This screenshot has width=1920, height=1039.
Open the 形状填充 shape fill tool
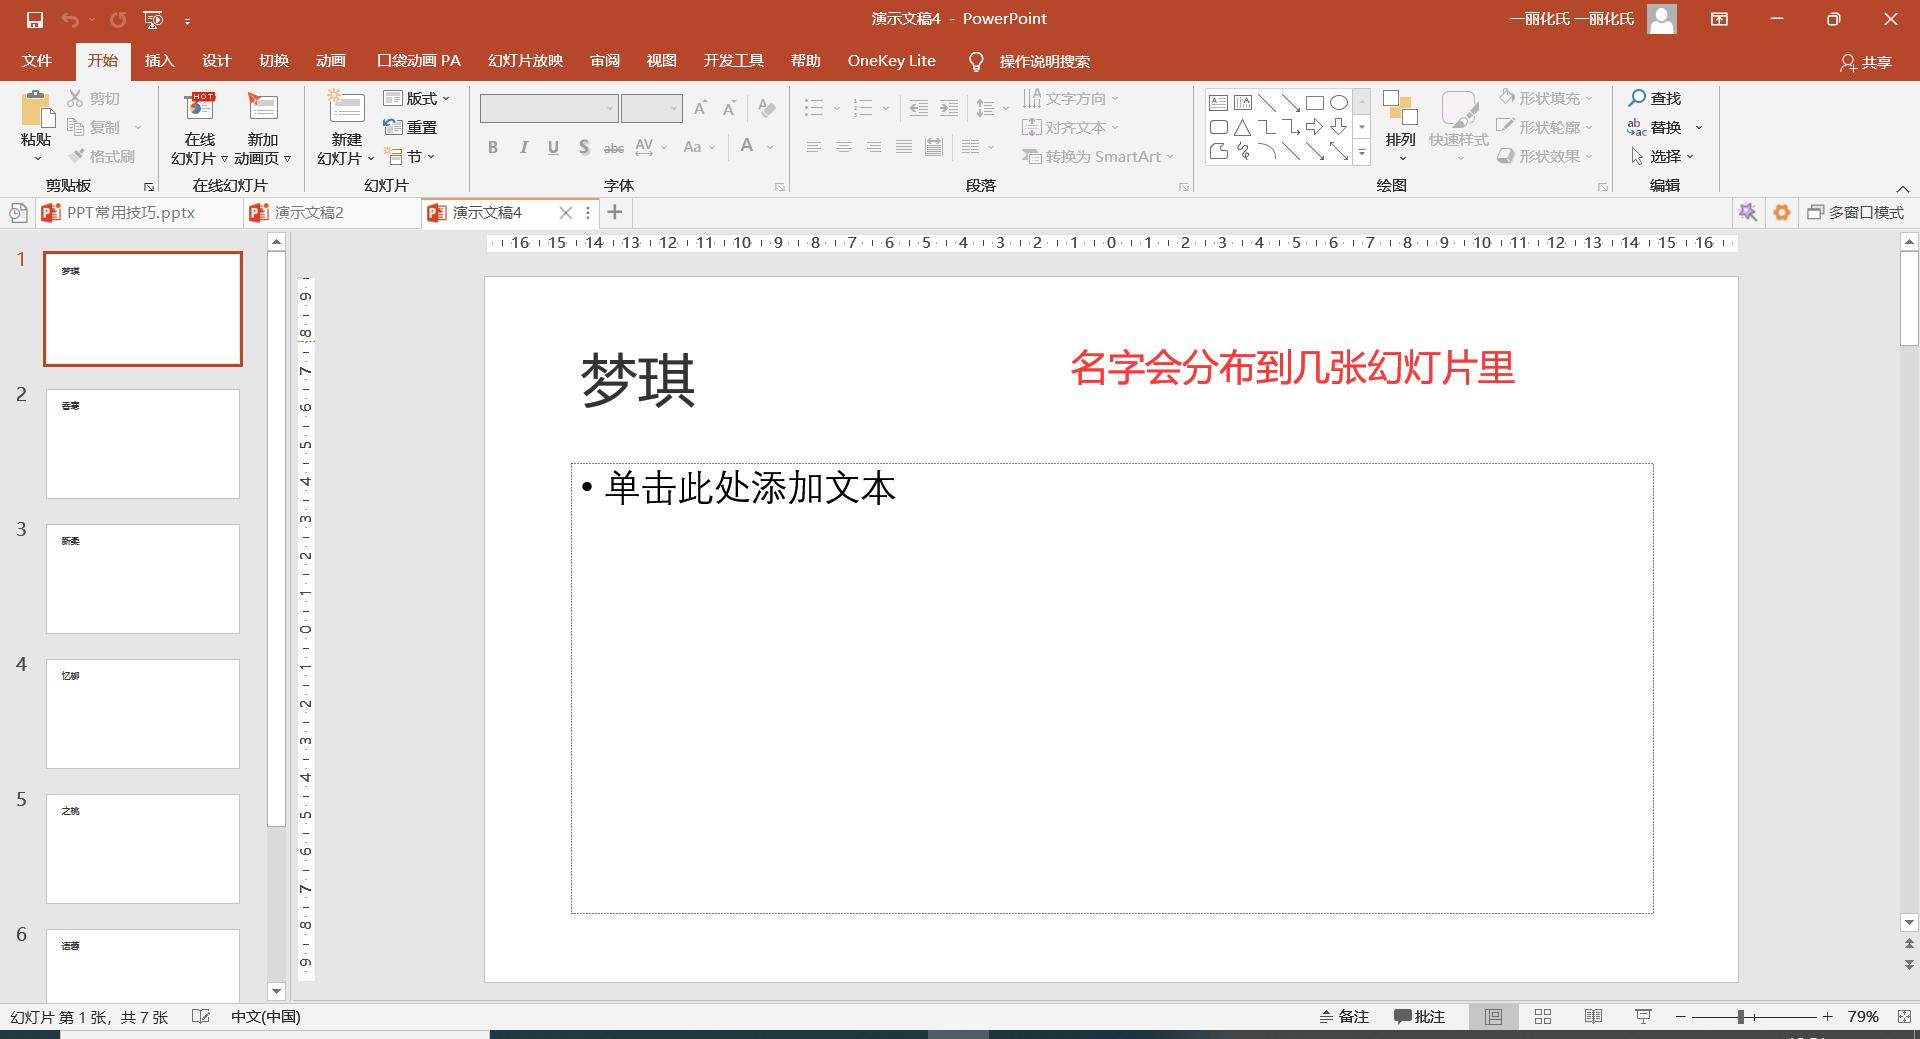(x=1540, y=97)
